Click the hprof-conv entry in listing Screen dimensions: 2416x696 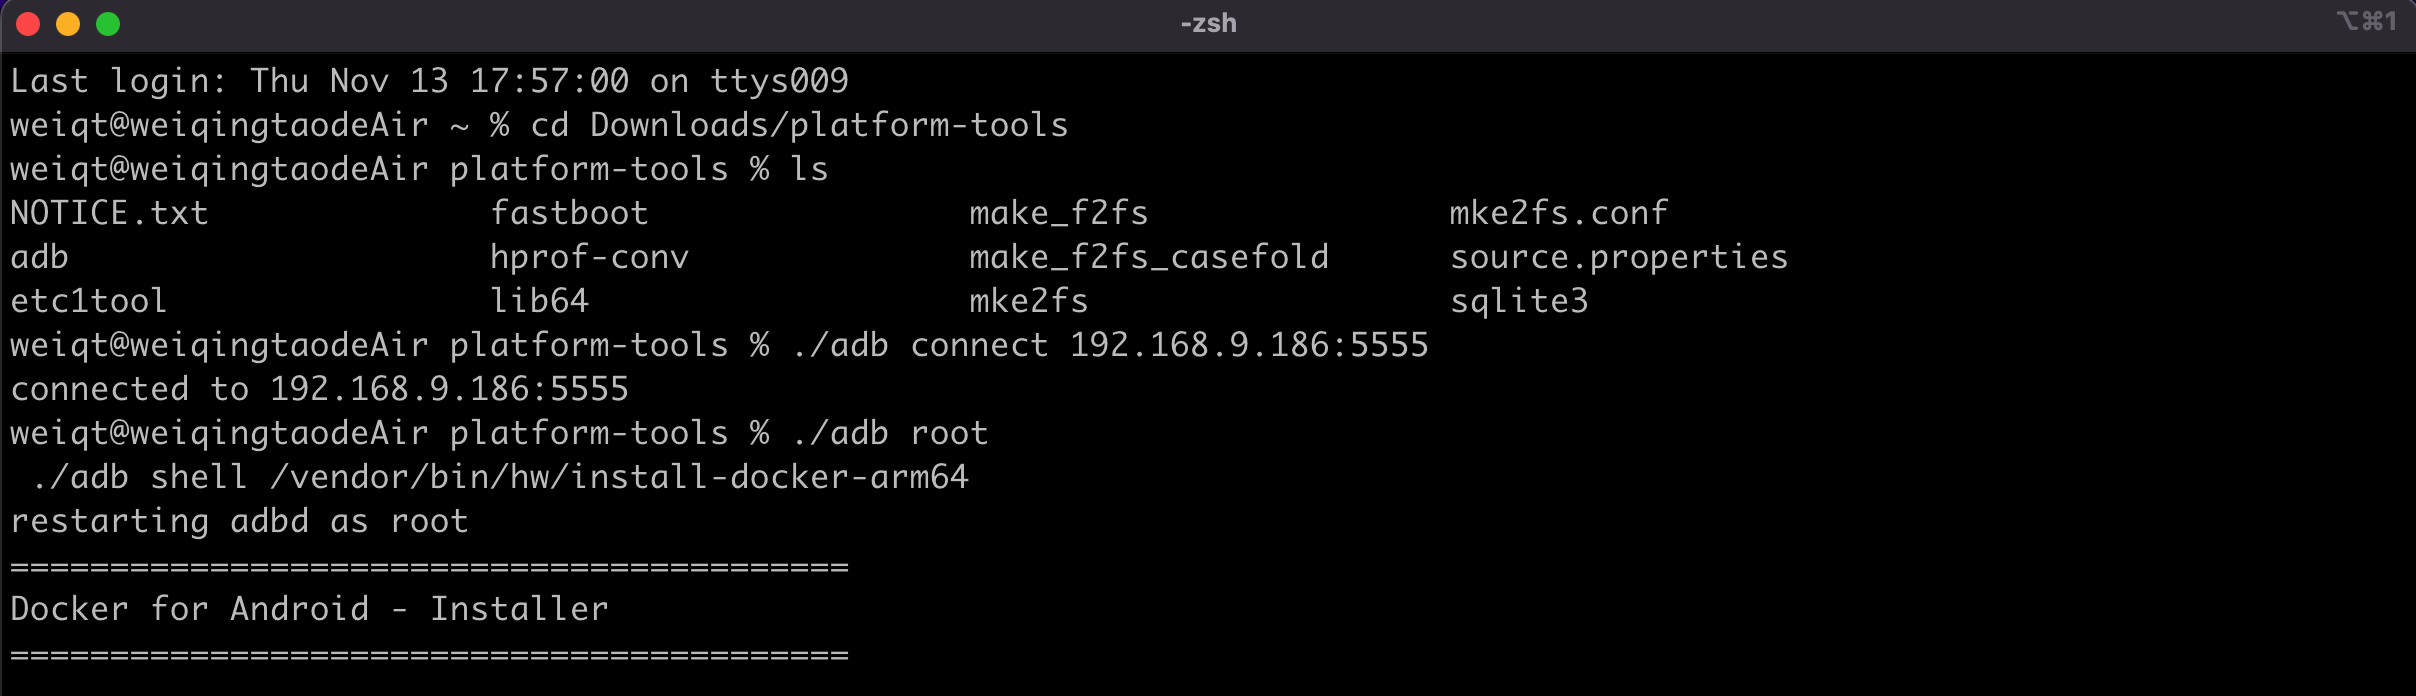tap(589, 257)
